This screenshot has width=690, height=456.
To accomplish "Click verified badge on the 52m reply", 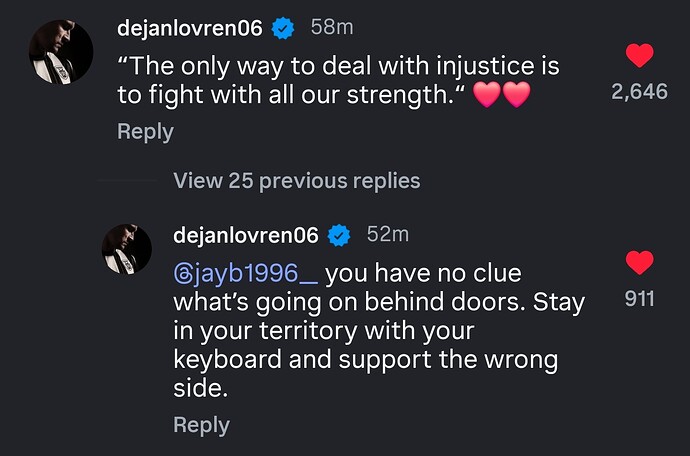I will 340,236.
